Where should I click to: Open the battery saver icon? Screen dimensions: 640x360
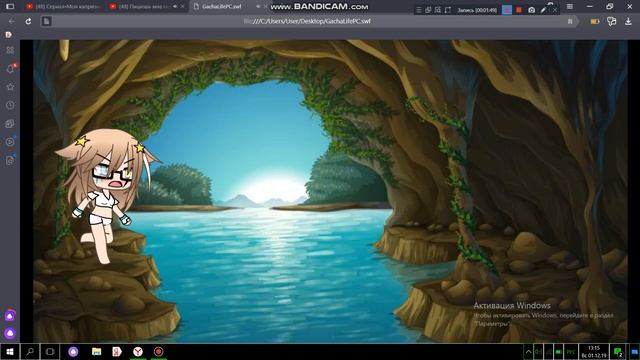point(595,21)
